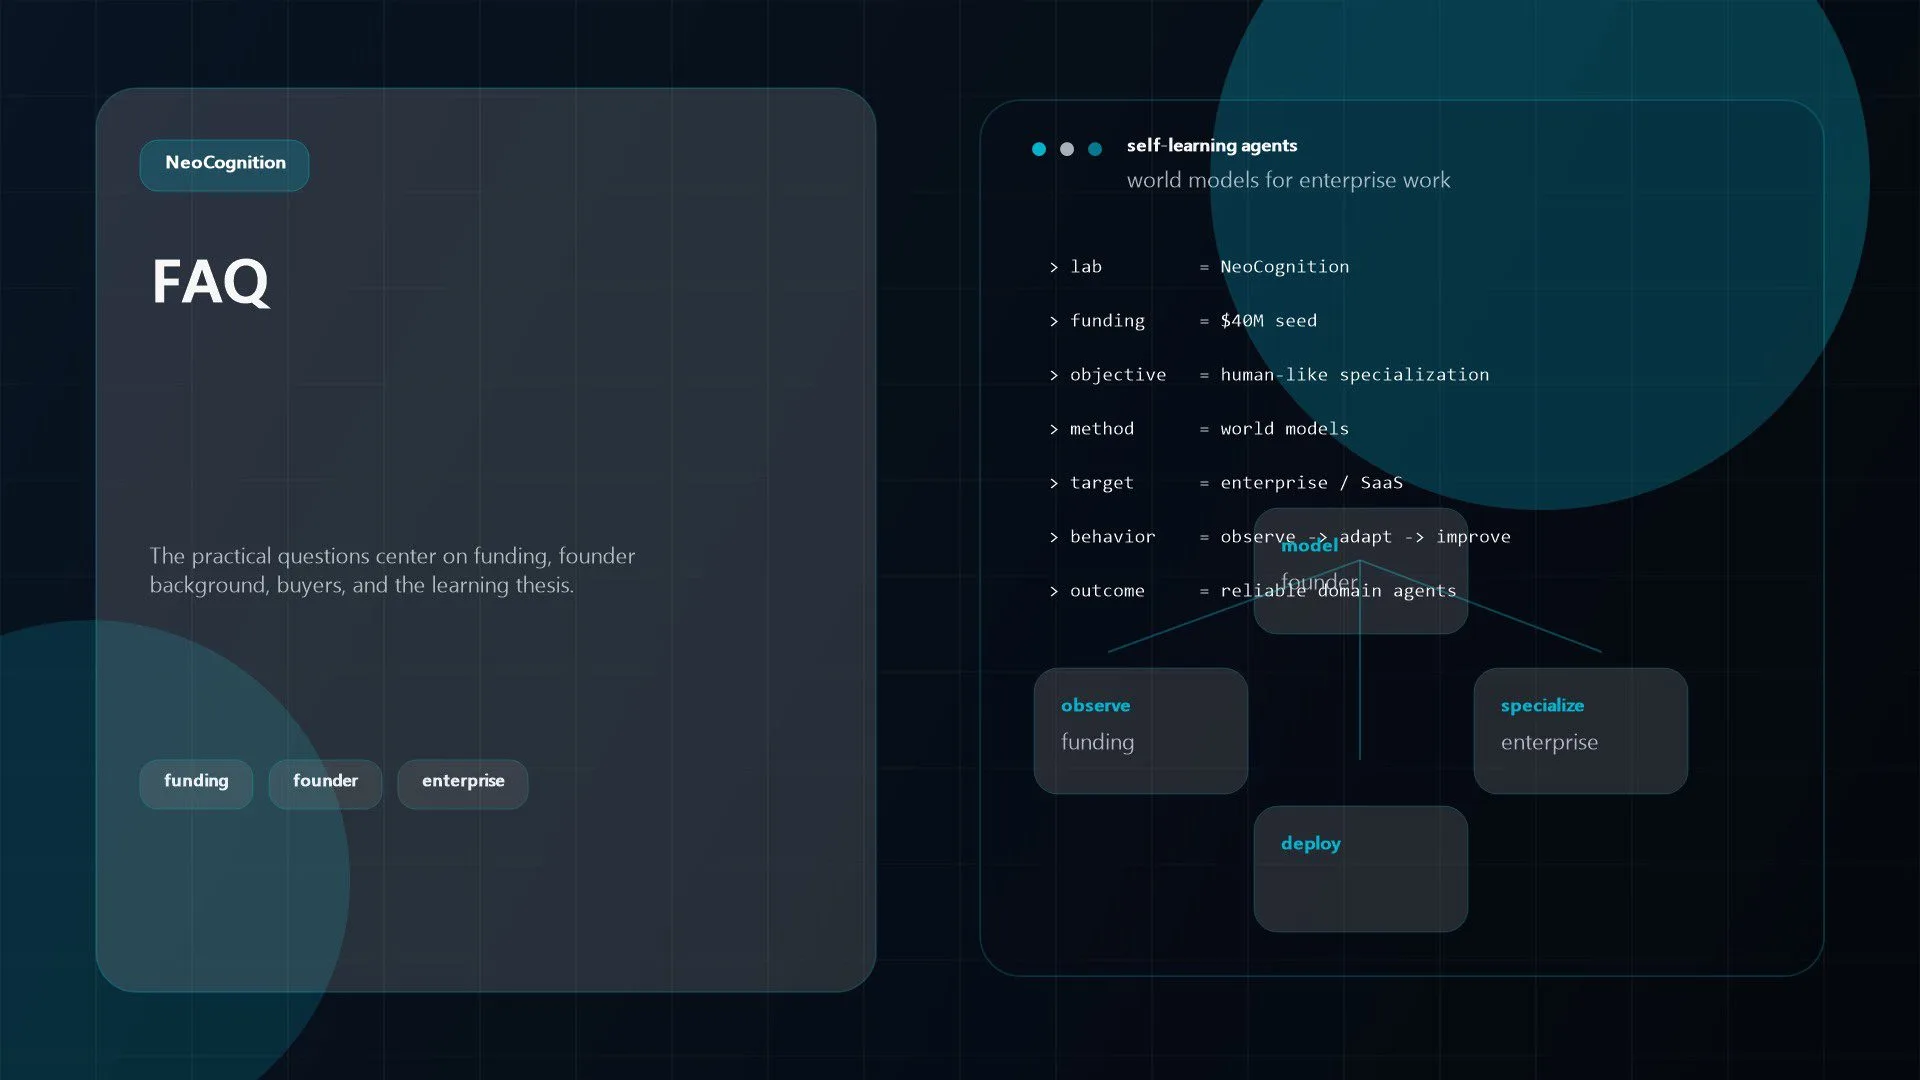
Task: Click the first cyan window dot
Action: click(1039, 149)
